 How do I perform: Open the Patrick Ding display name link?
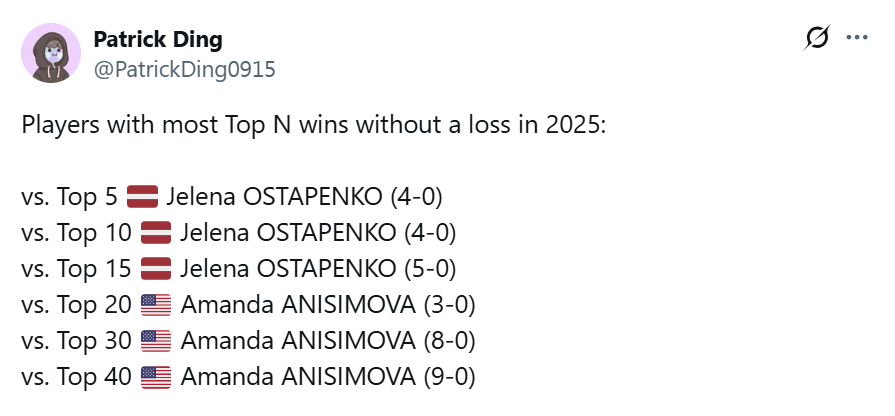click(x=158, y=40)
